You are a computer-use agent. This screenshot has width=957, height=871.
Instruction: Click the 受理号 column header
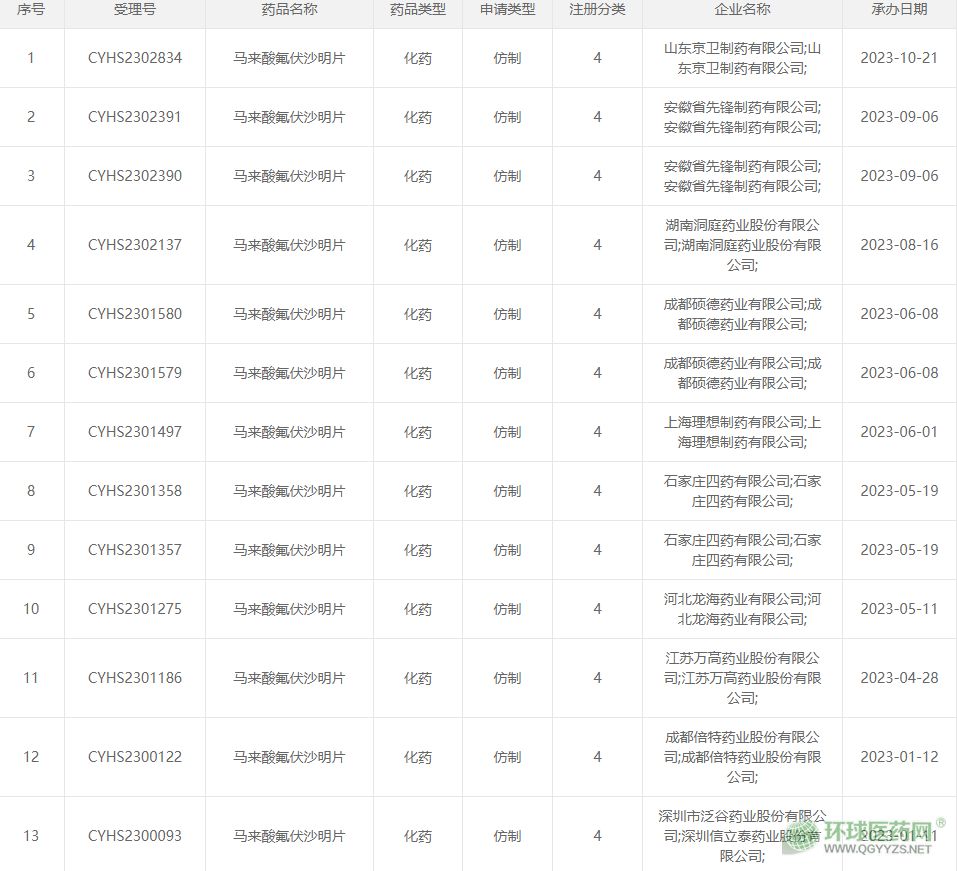[x=135, y=10]
